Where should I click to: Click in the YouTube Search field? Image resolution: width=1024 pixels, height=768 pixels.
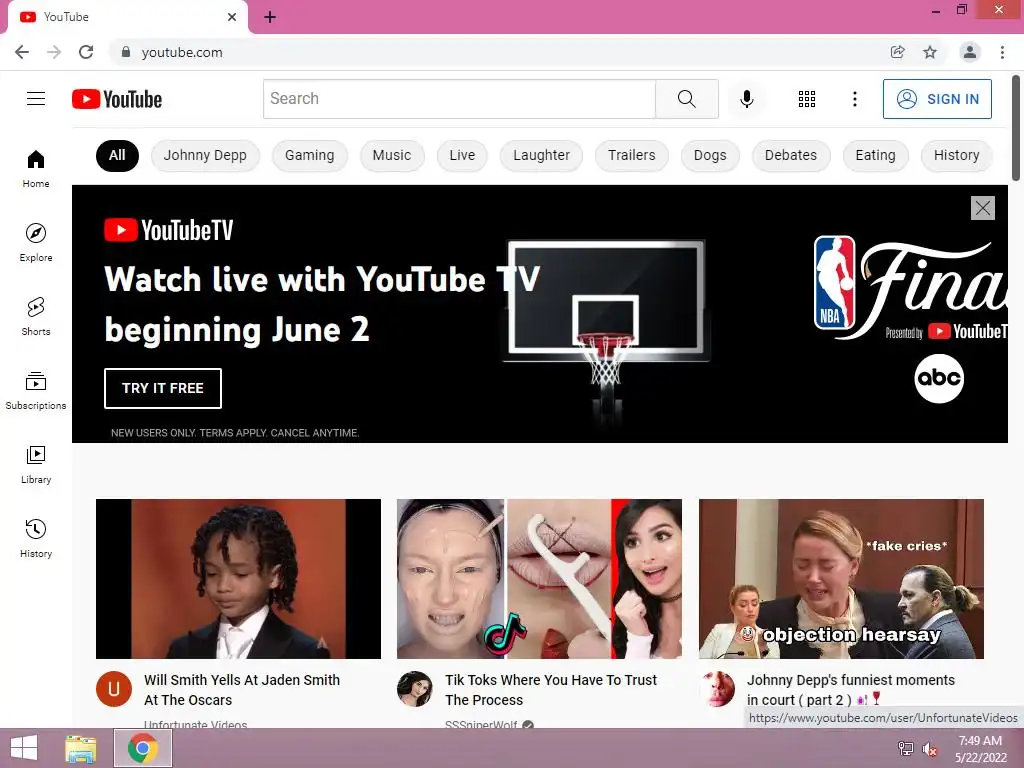pos(459,99)
